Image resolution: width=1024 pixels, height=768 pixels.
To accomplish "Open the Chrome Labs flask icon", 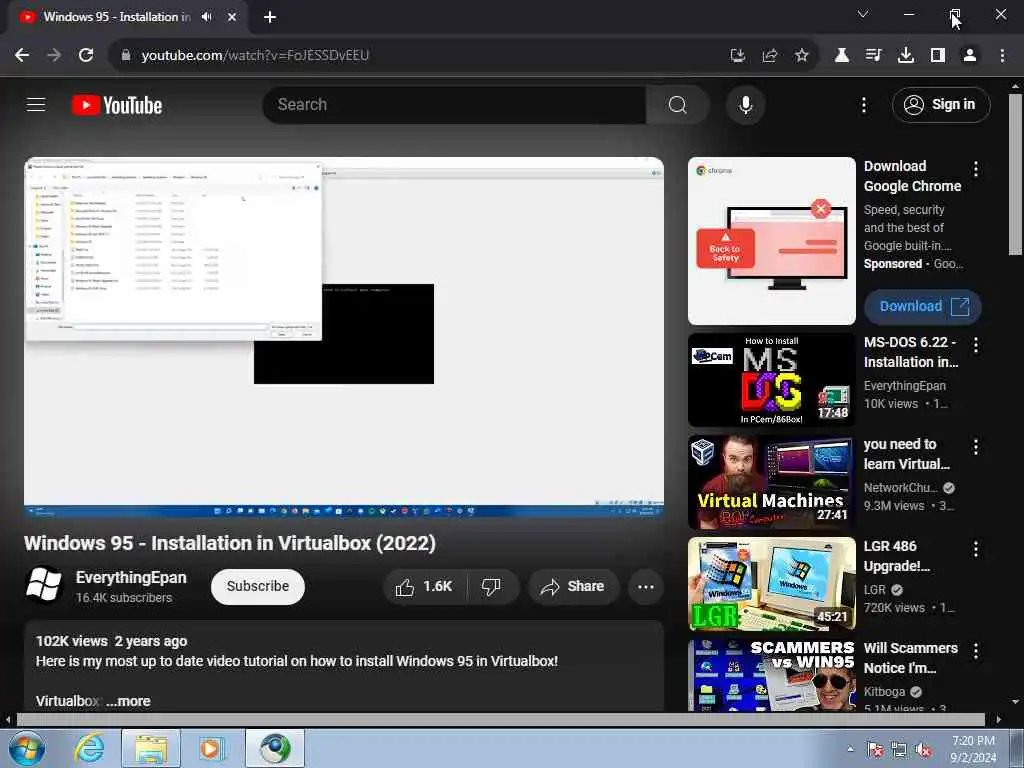I will pyautogui.click(x=842, y=56).
